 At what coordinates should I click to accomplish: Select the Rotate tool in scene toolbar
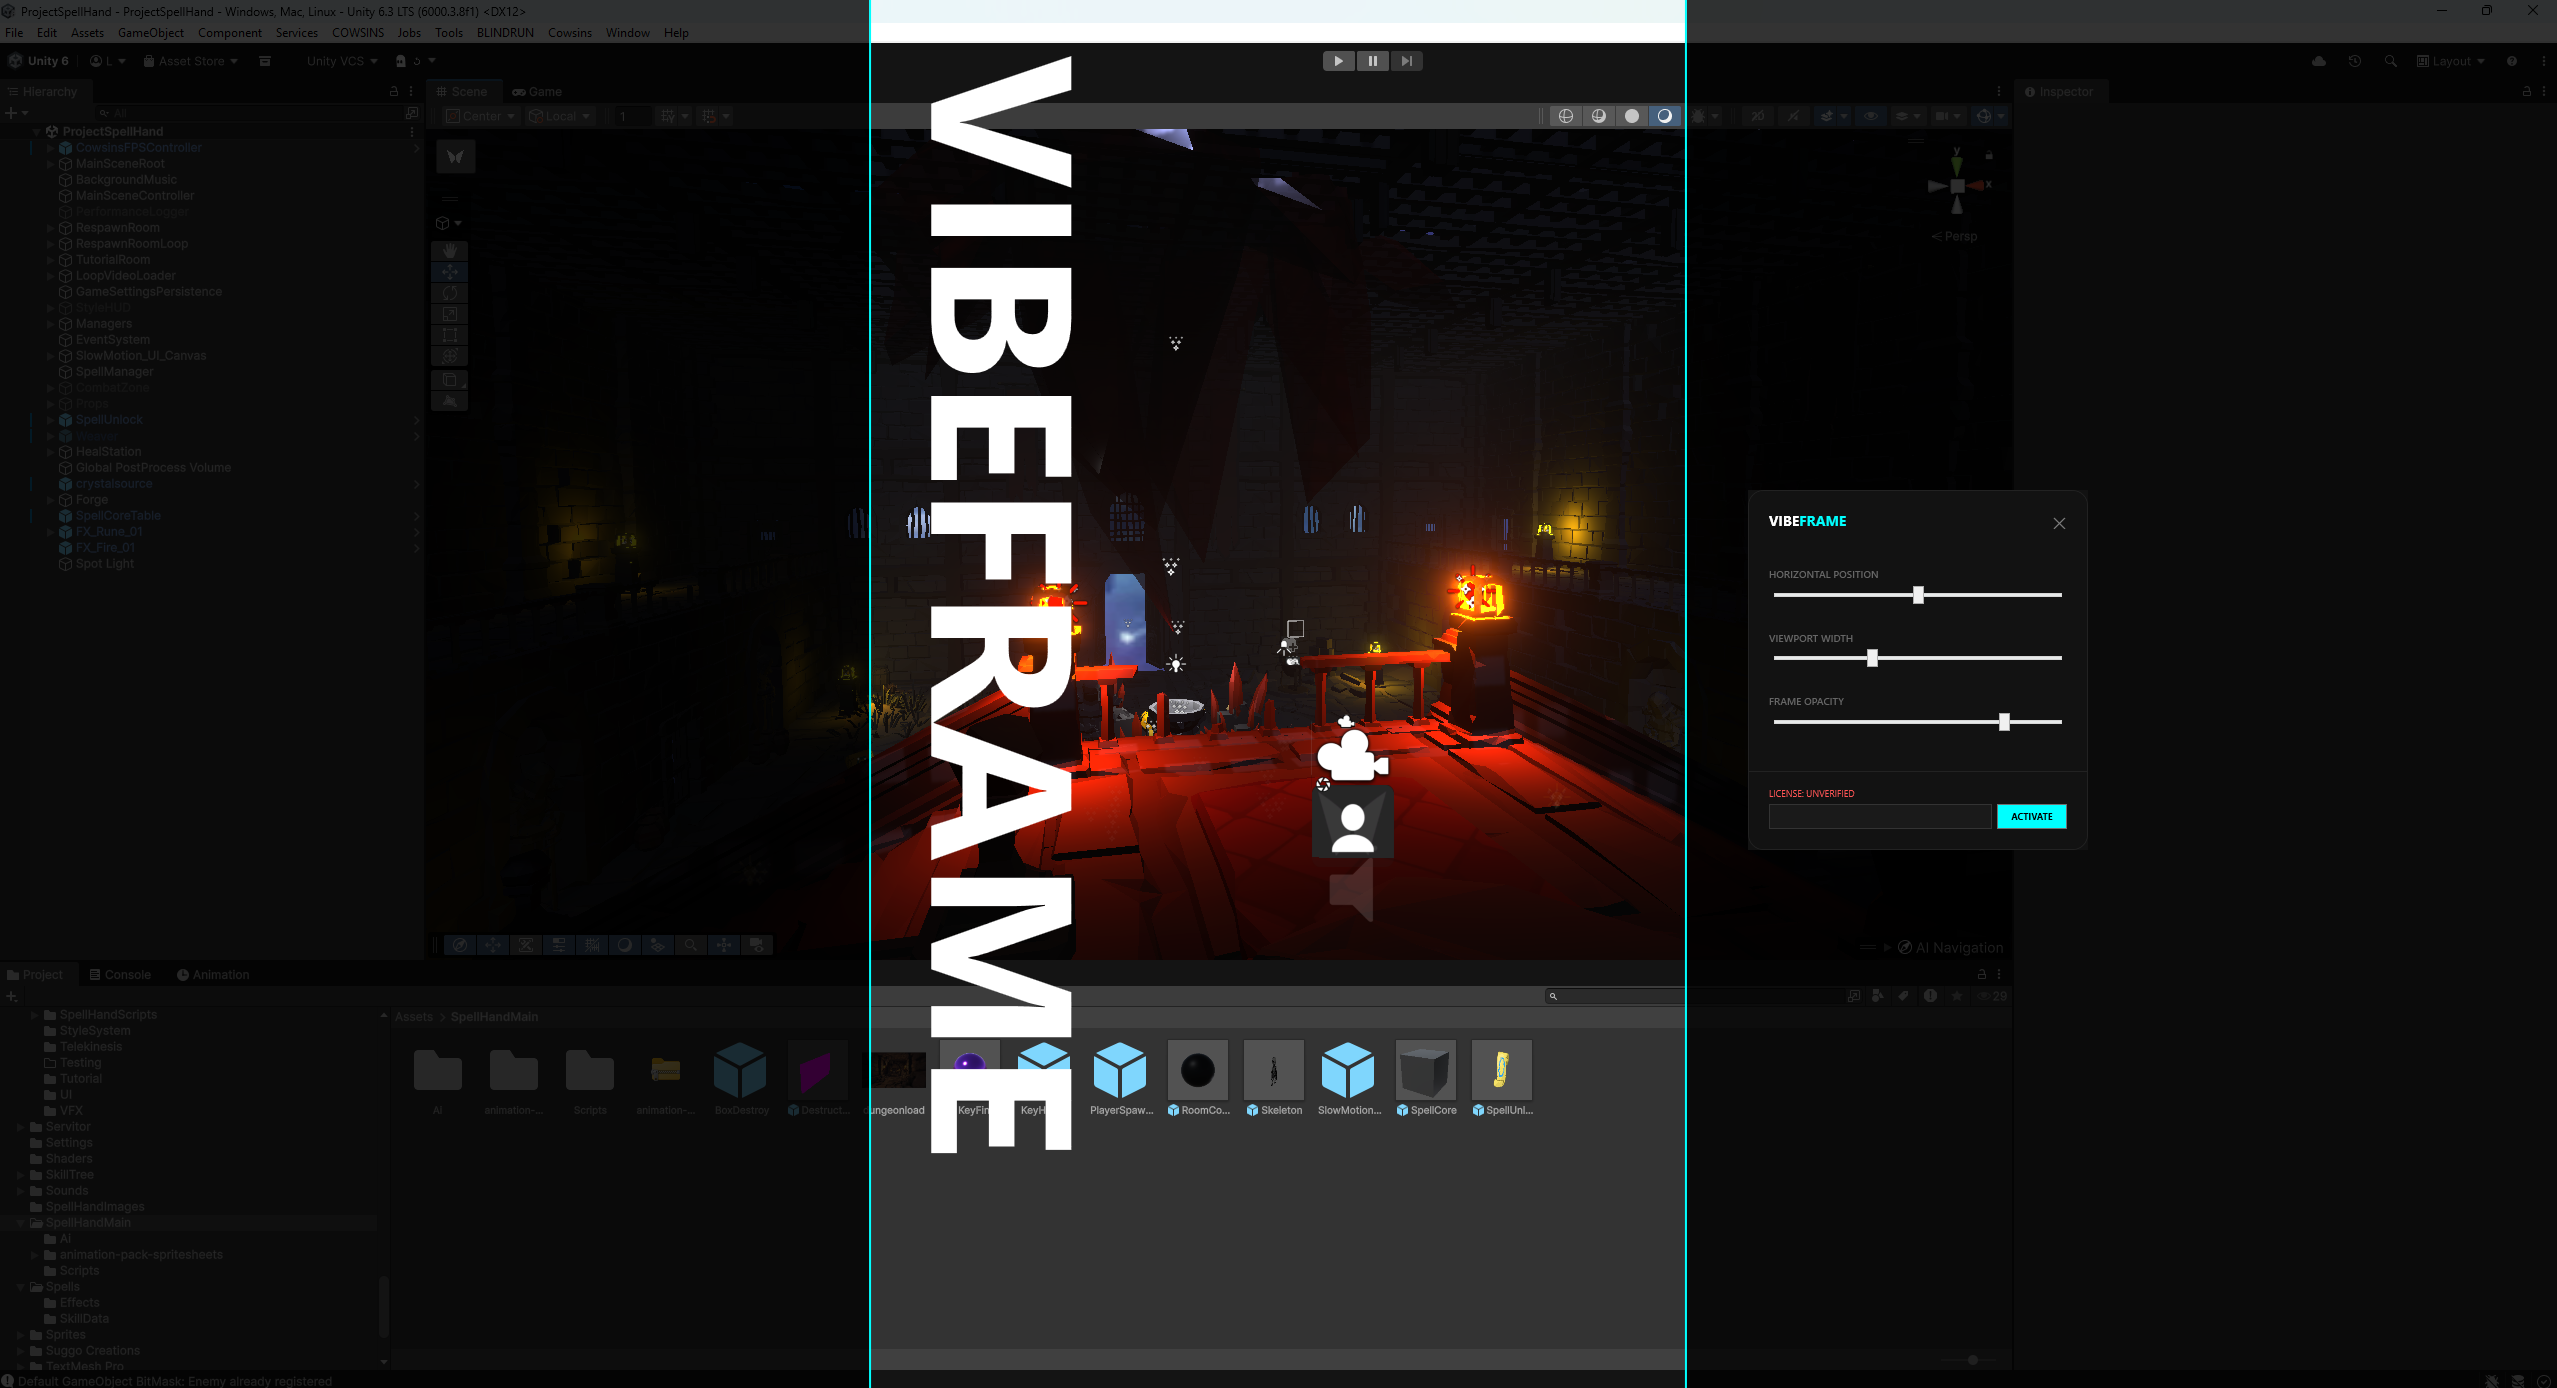pyautogui.click(x=450, y=293)
